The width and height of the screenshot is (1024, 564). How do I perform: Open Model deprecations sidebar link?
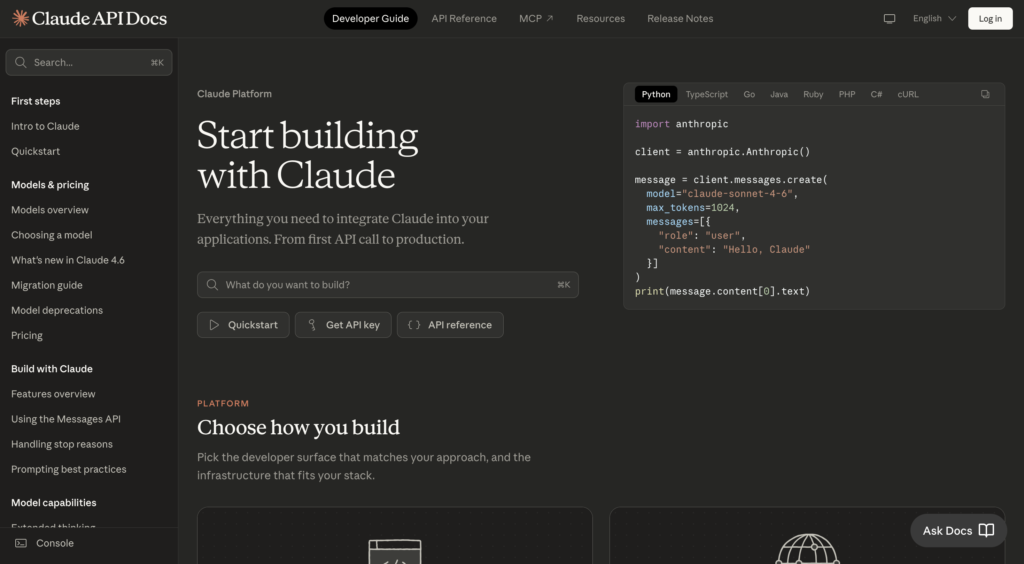point(57,310)
